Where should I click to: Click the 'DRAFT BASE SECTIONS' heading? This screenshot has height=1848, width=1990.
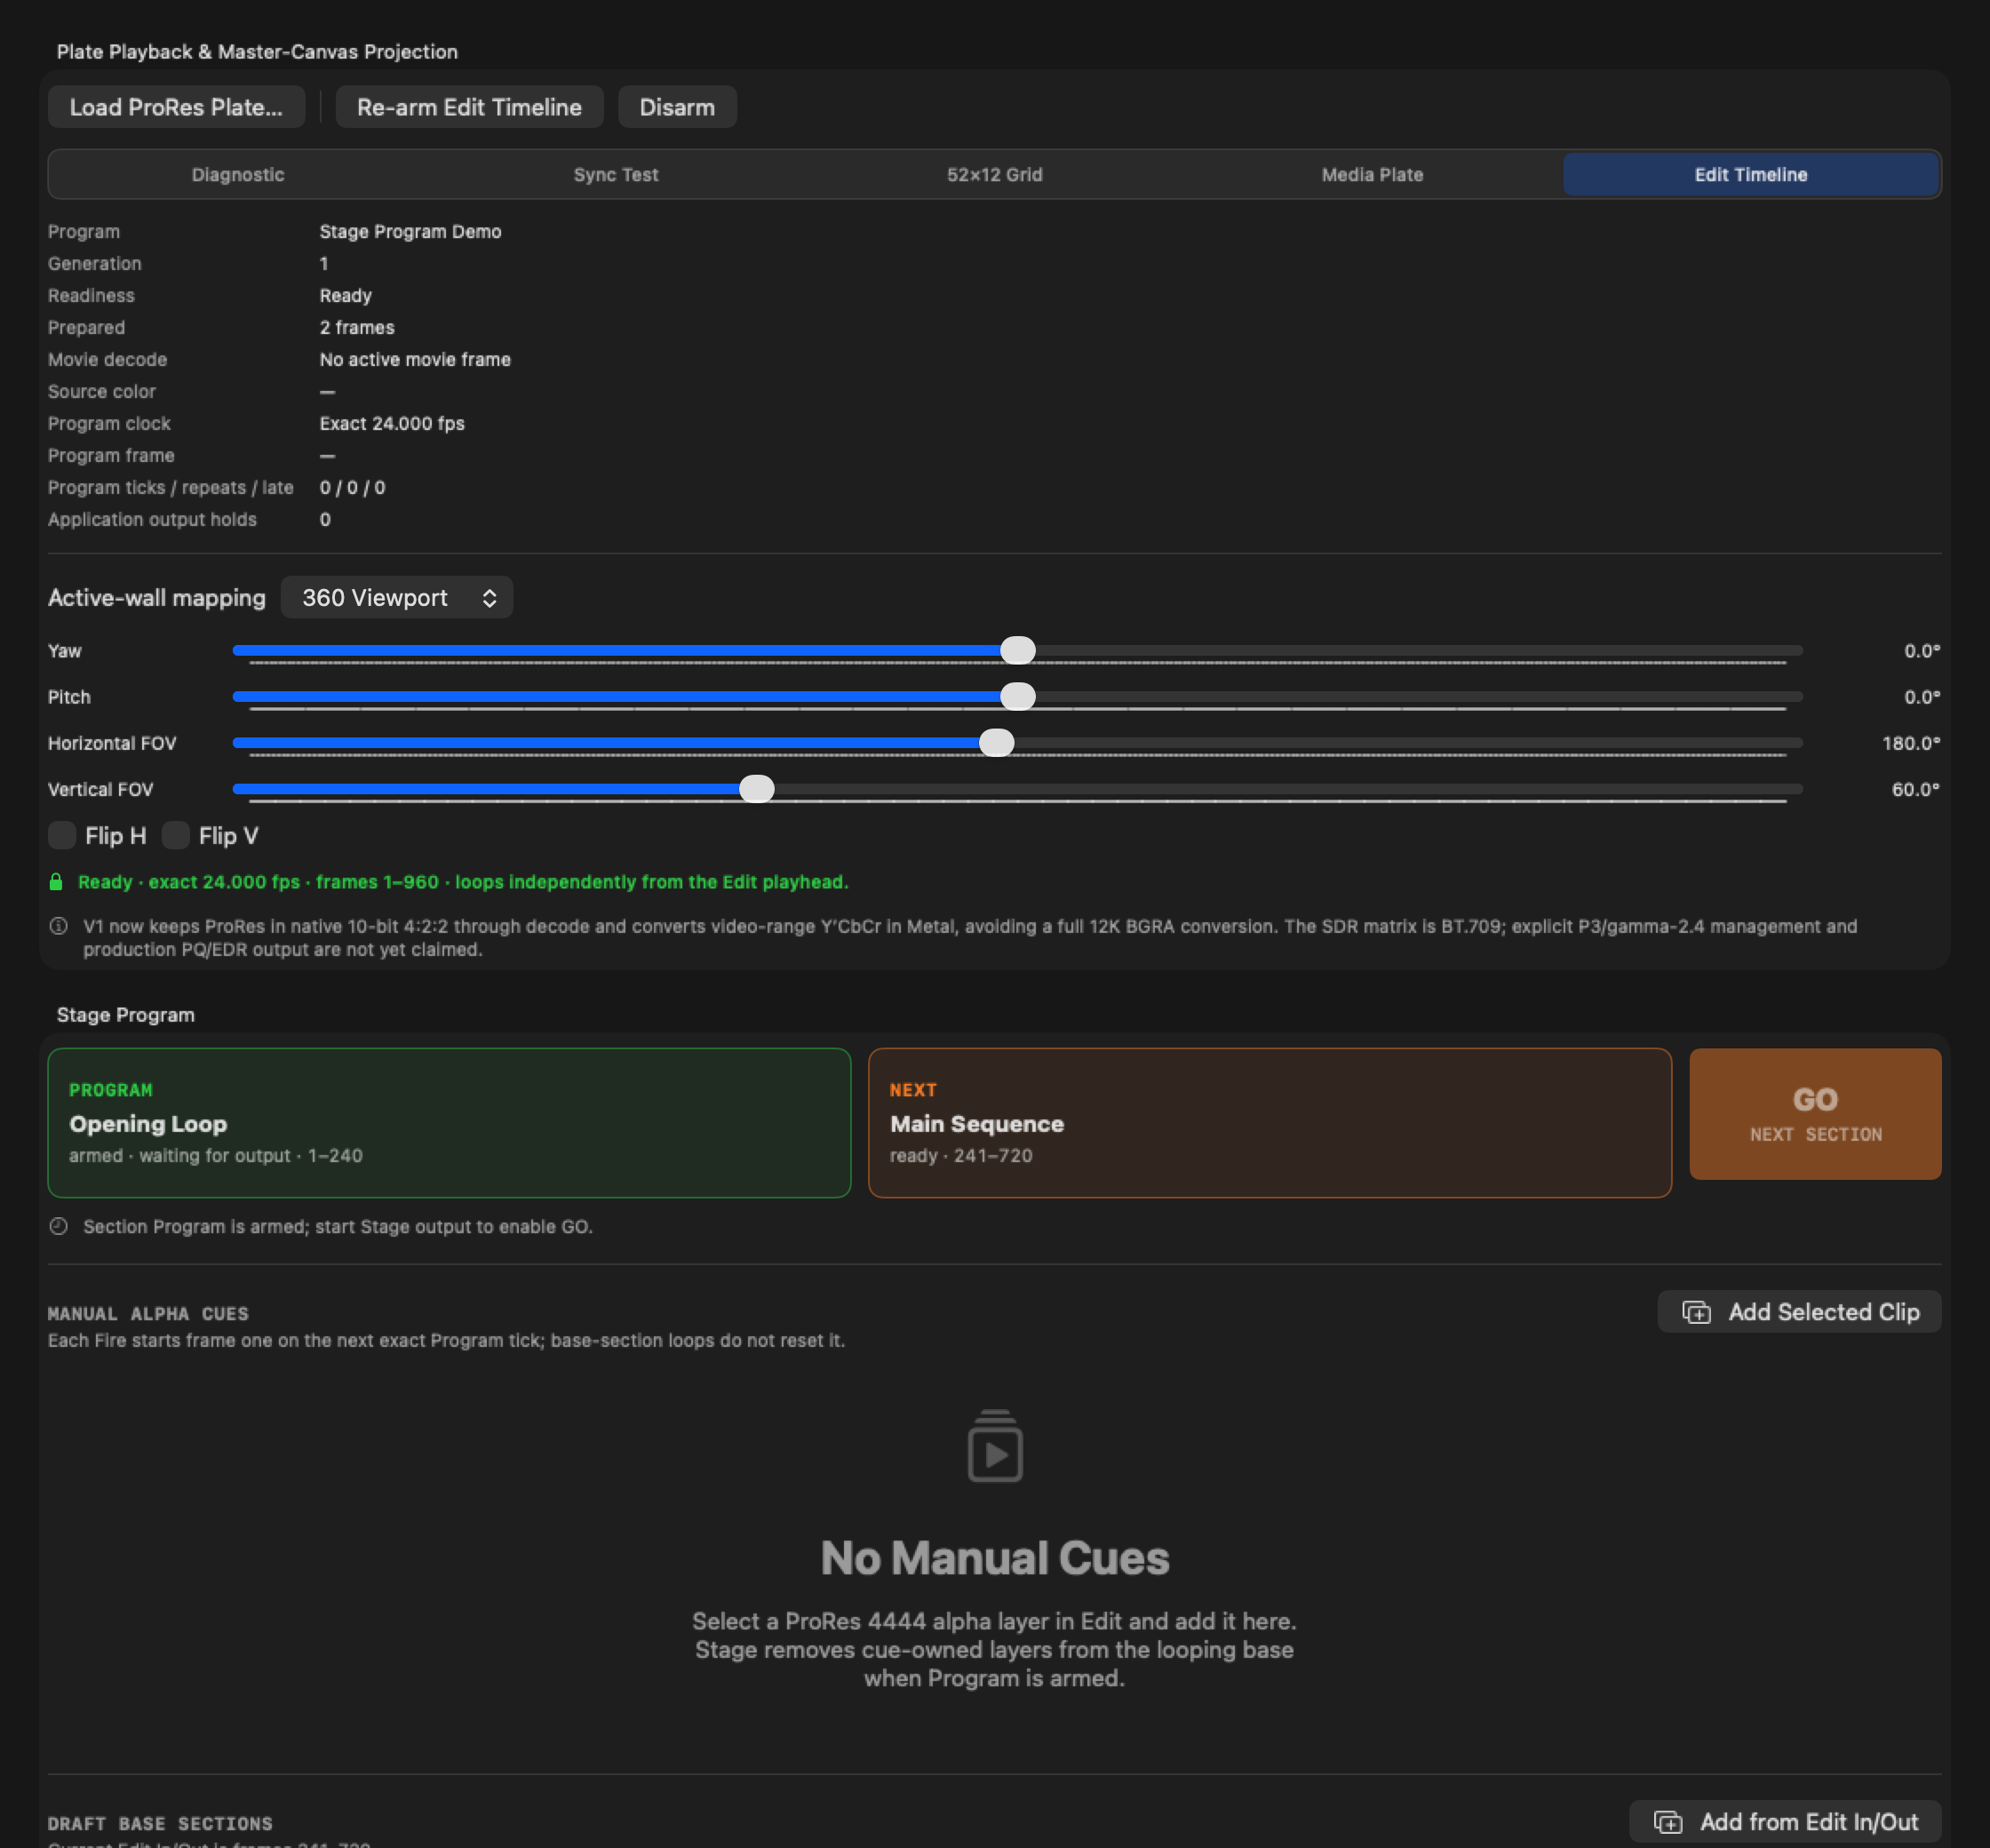pyautogui.click(x=160, y=1823)
